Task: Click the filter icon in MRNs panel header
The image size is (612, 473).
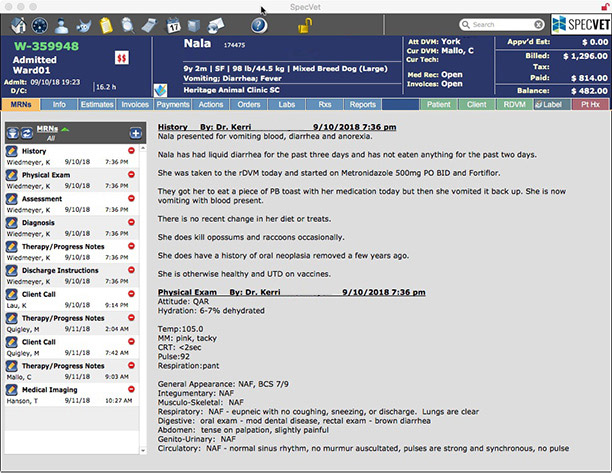Action: 12,133
